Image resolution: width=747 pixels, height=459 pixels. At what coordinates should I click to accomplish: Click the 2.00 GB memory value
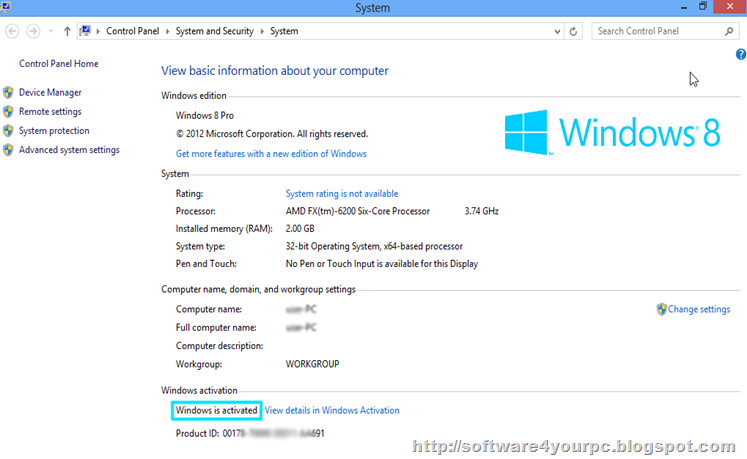300,229
